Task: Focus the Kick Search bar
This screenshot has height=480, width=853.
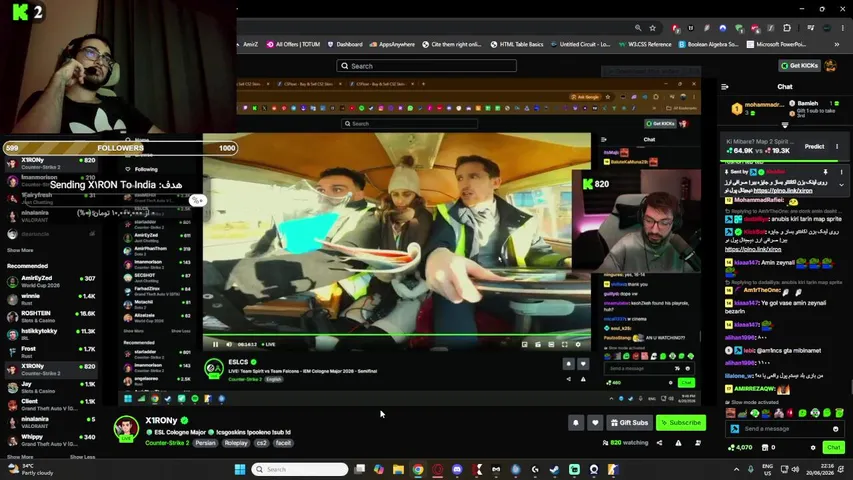Action: coord(426,66)
